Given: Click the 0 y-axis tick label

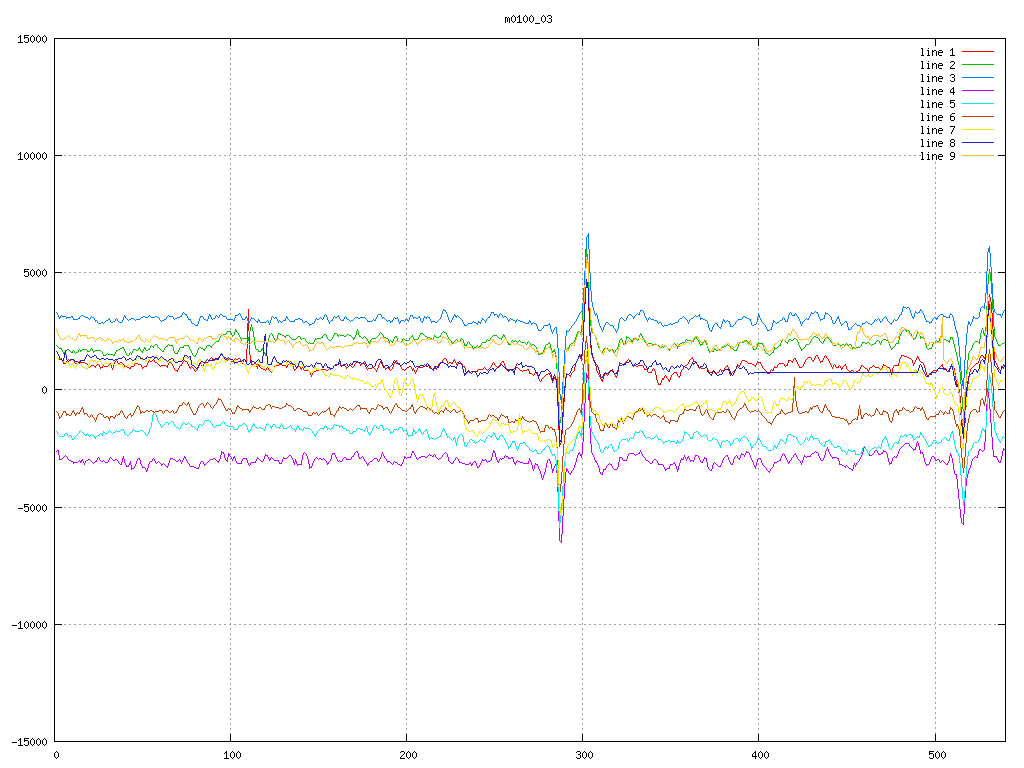Looking at the screenshot, I should pyautogui.click(x=44, y=390).
